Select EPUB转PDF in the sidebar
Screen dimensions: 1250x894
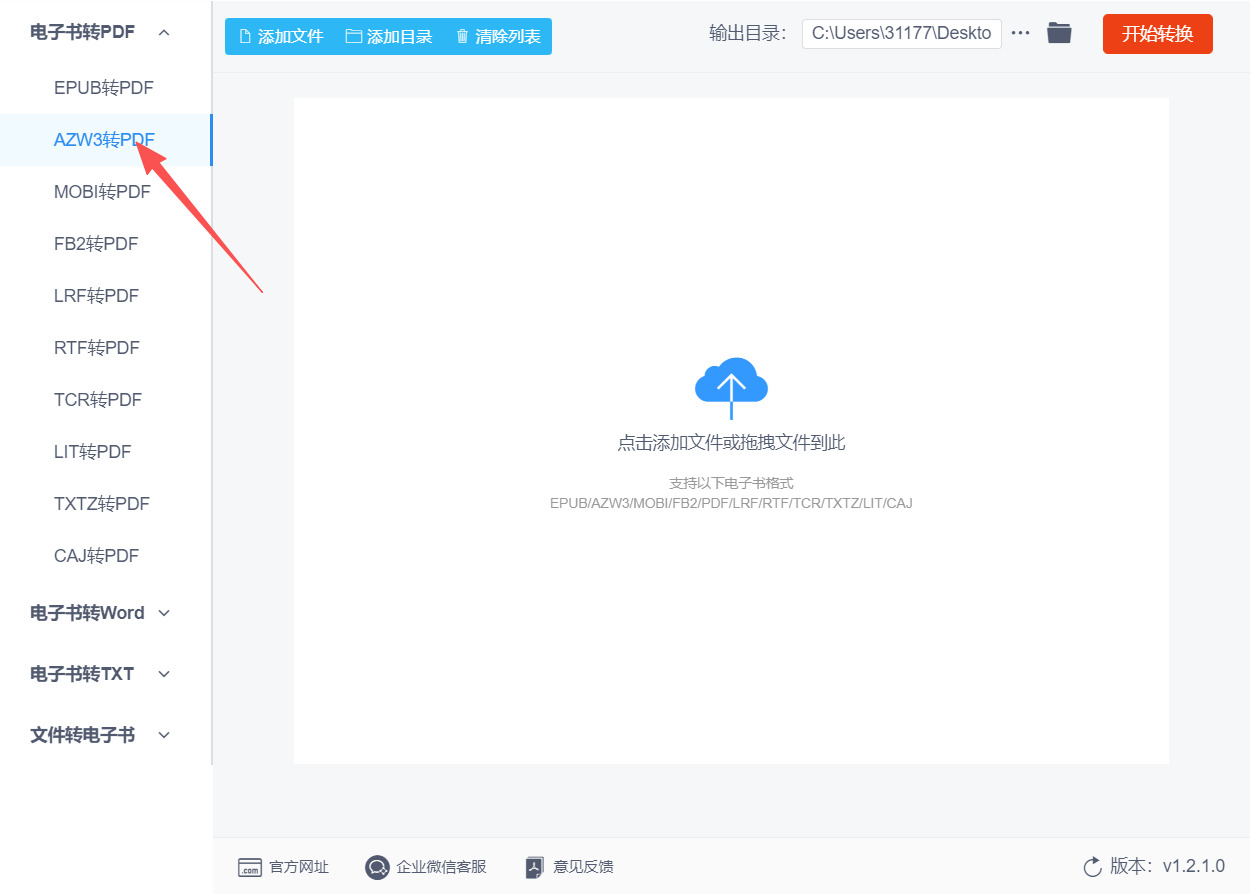click(x=106, y=88)
